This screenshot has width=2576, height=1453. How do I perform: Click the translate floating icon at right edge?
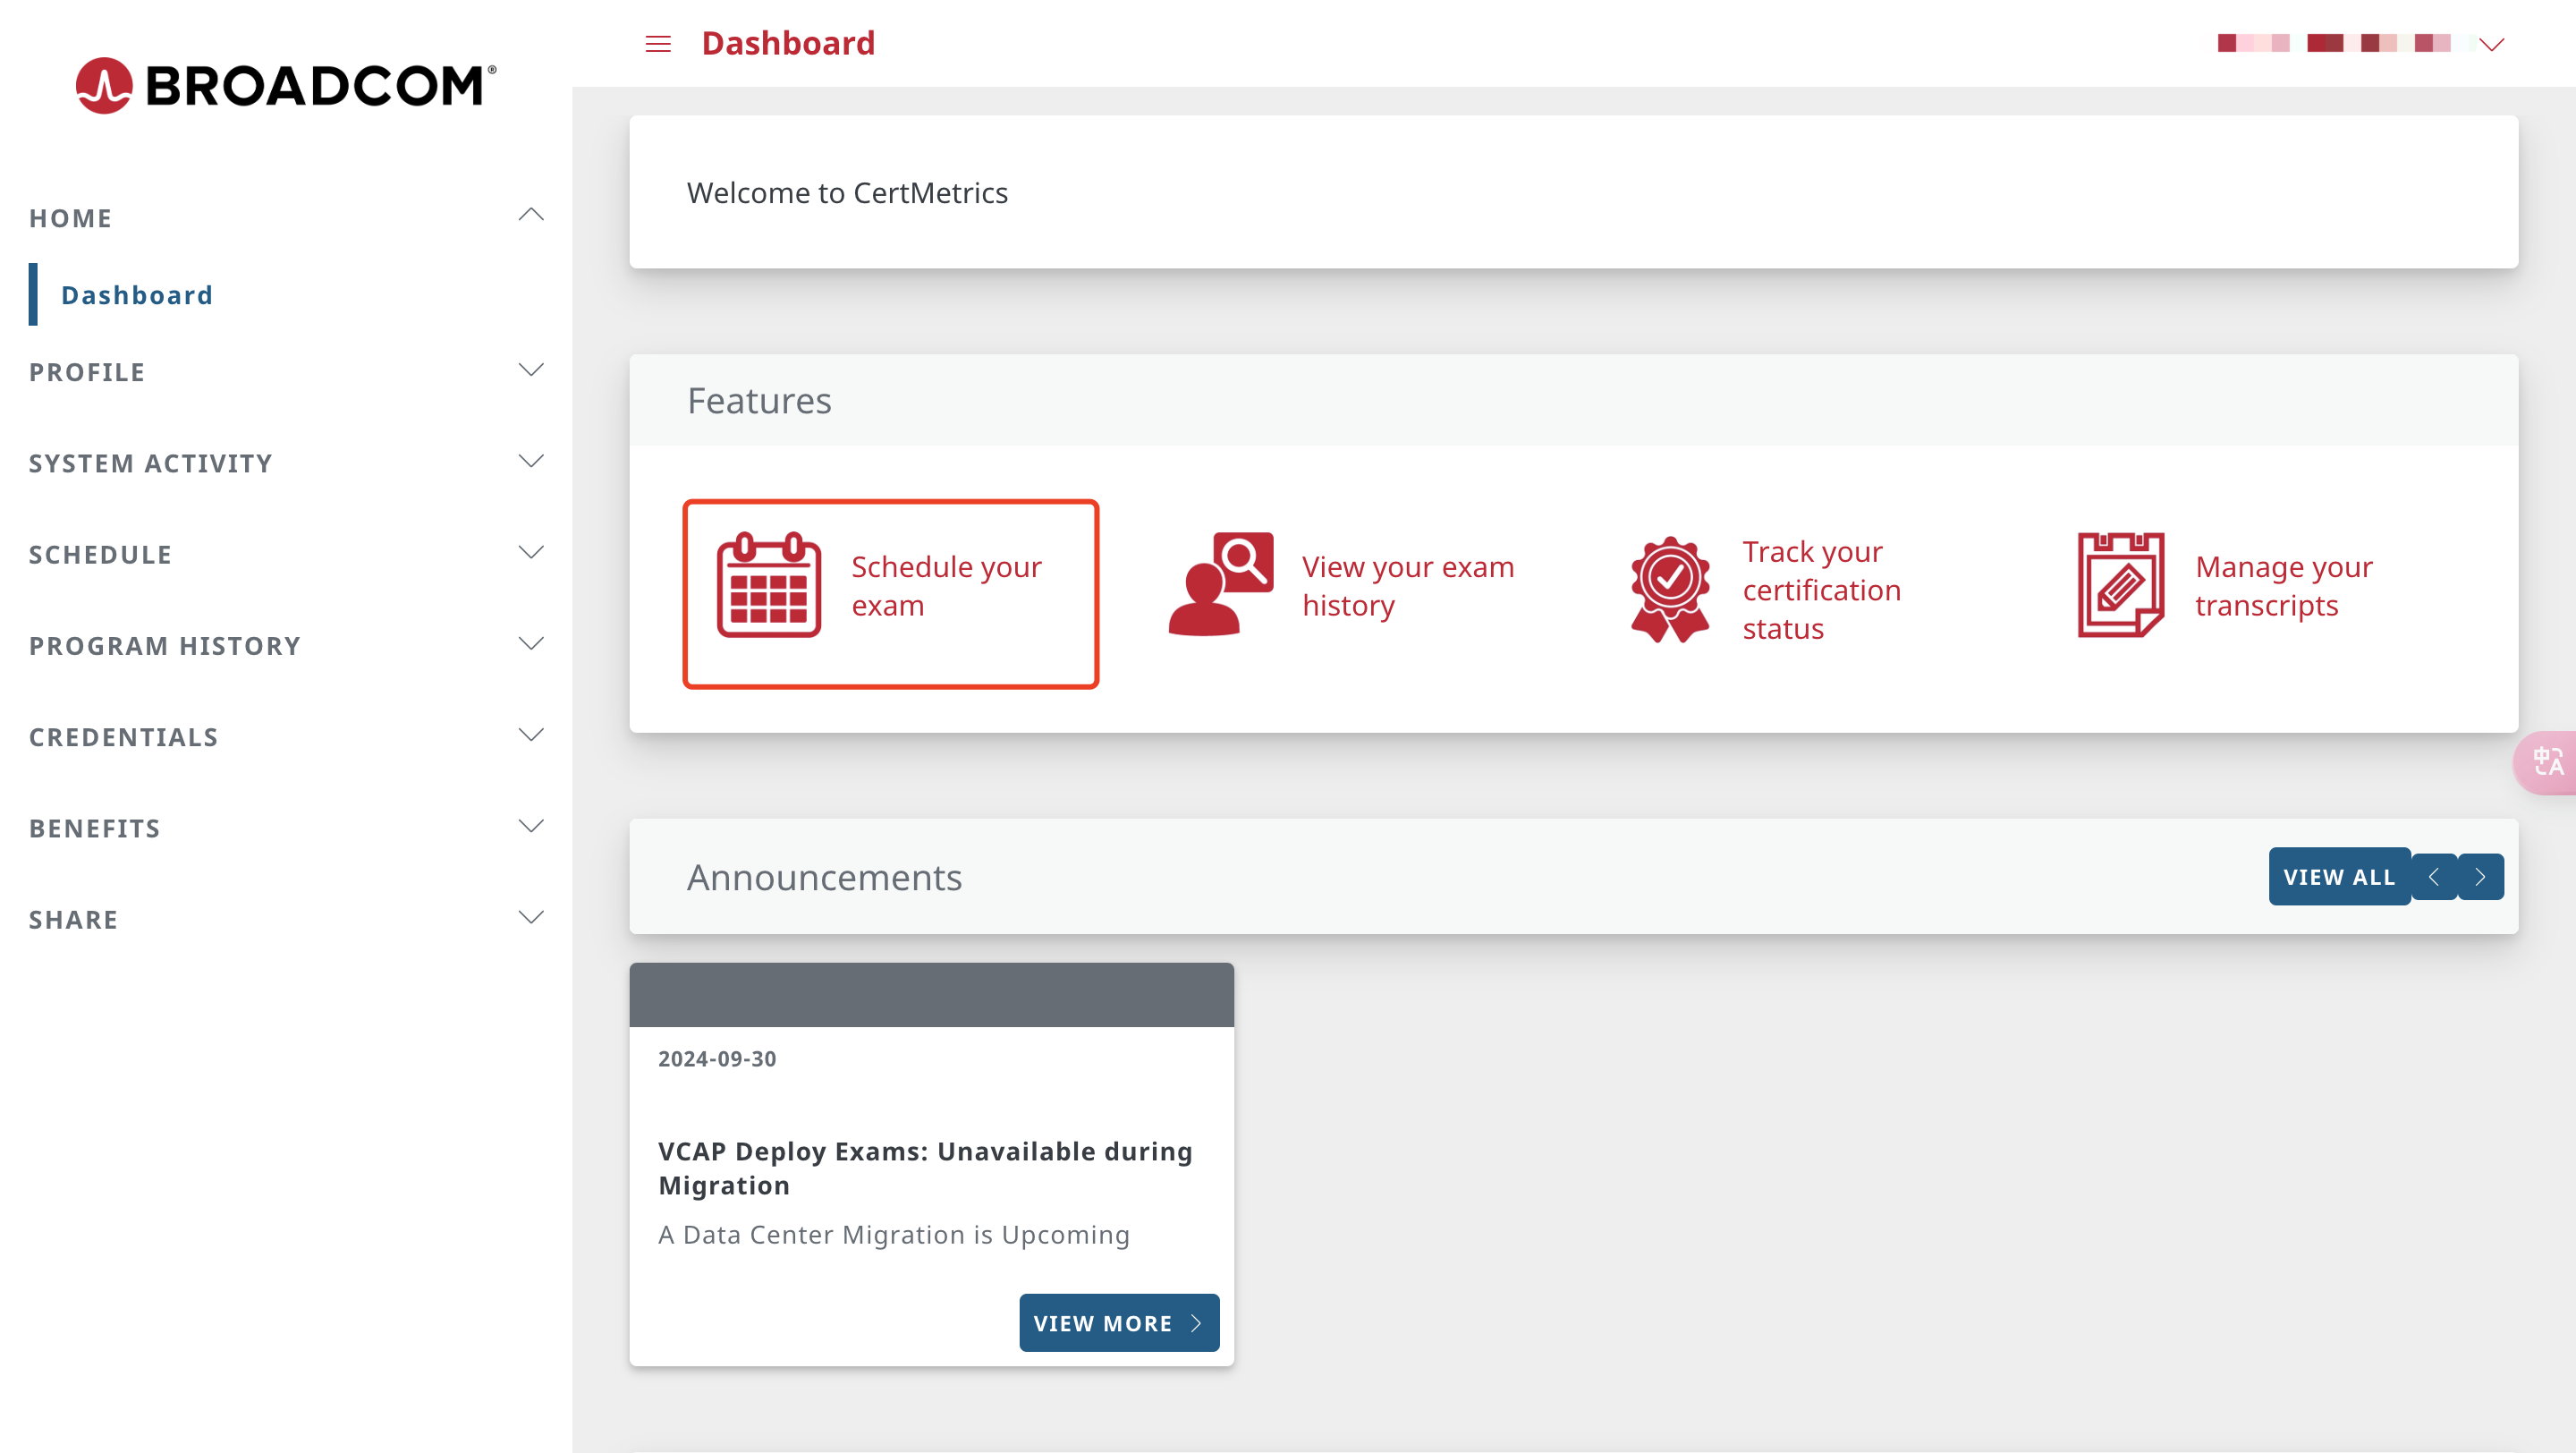pyautogui.click(x=2548, y=763)
